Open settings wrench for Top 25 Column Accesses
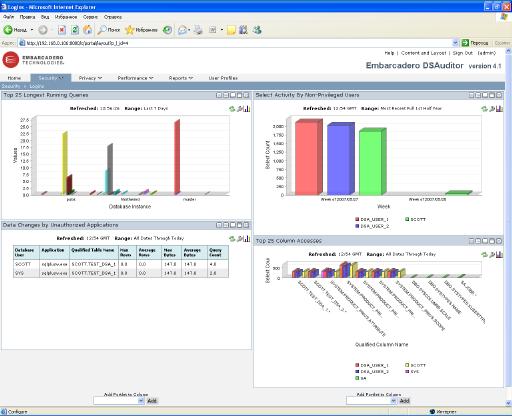This screenshot has width=512, height=416. tap(492, 255)
